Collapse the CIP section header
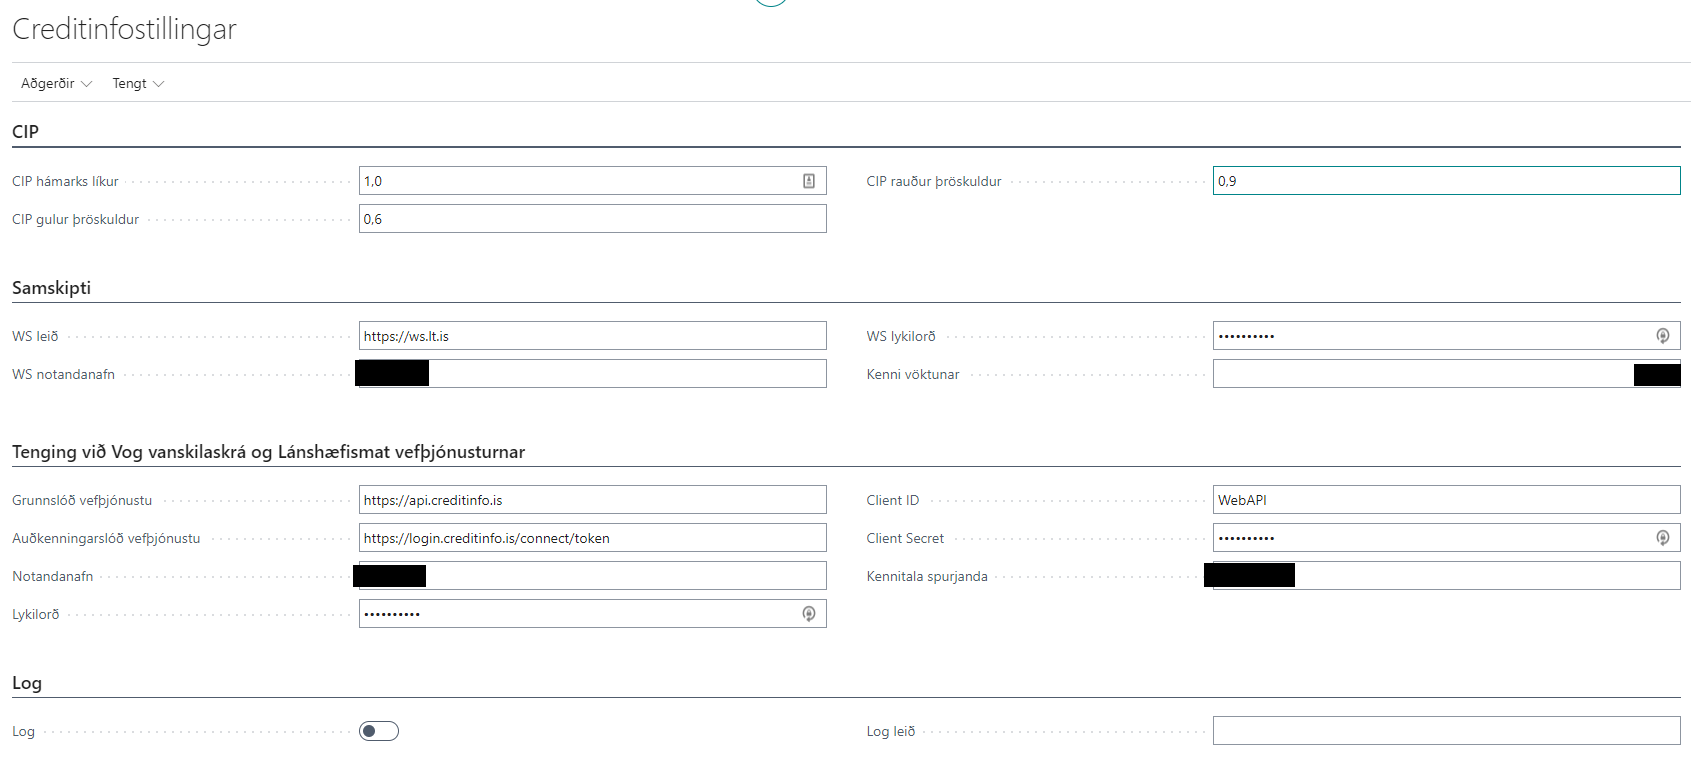 pyautogui.click(x=26, y=132)
